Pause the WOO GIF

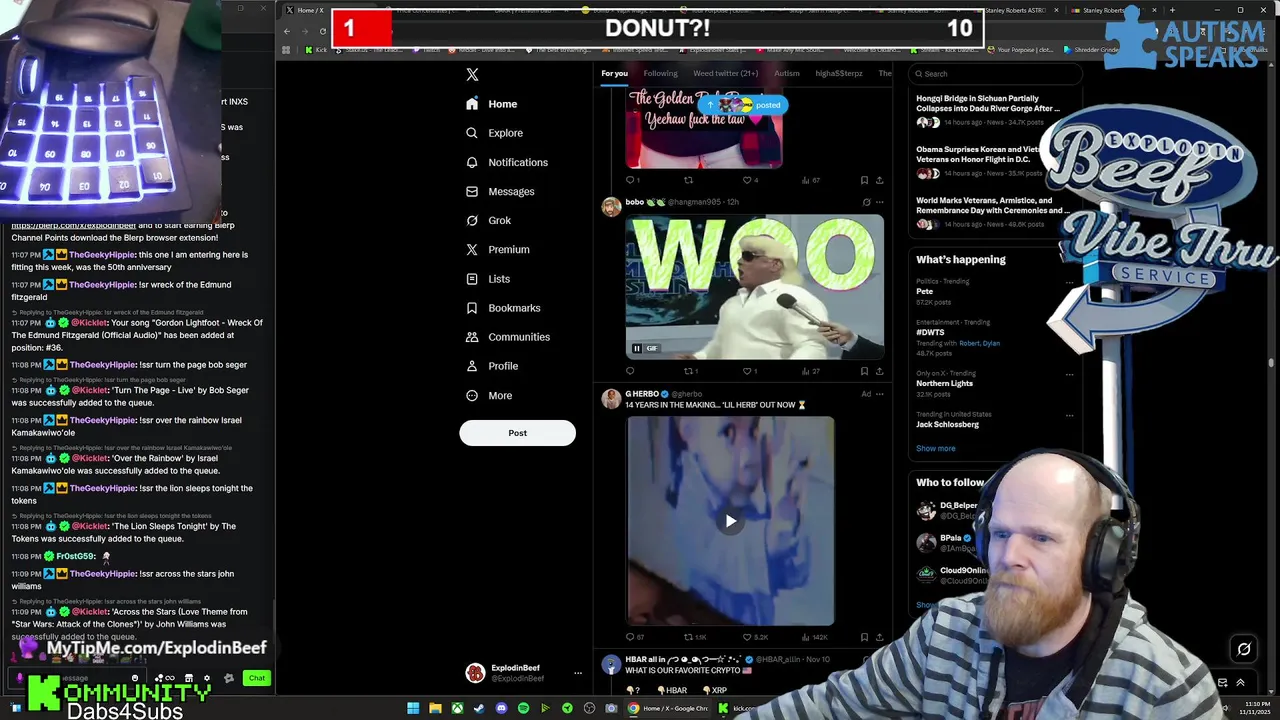[x=636, y=348]
